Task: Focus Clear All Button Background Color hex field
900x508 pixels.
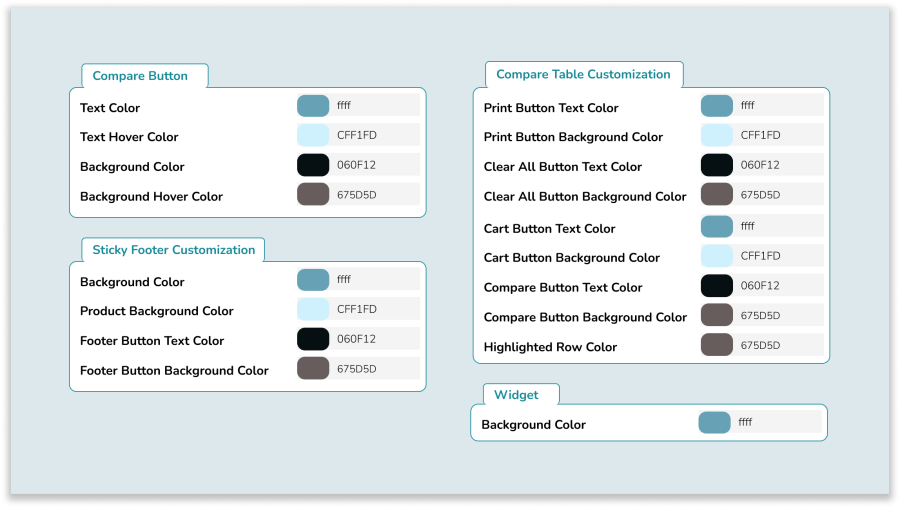Action: pyautogui.click(x=780, y=195)
